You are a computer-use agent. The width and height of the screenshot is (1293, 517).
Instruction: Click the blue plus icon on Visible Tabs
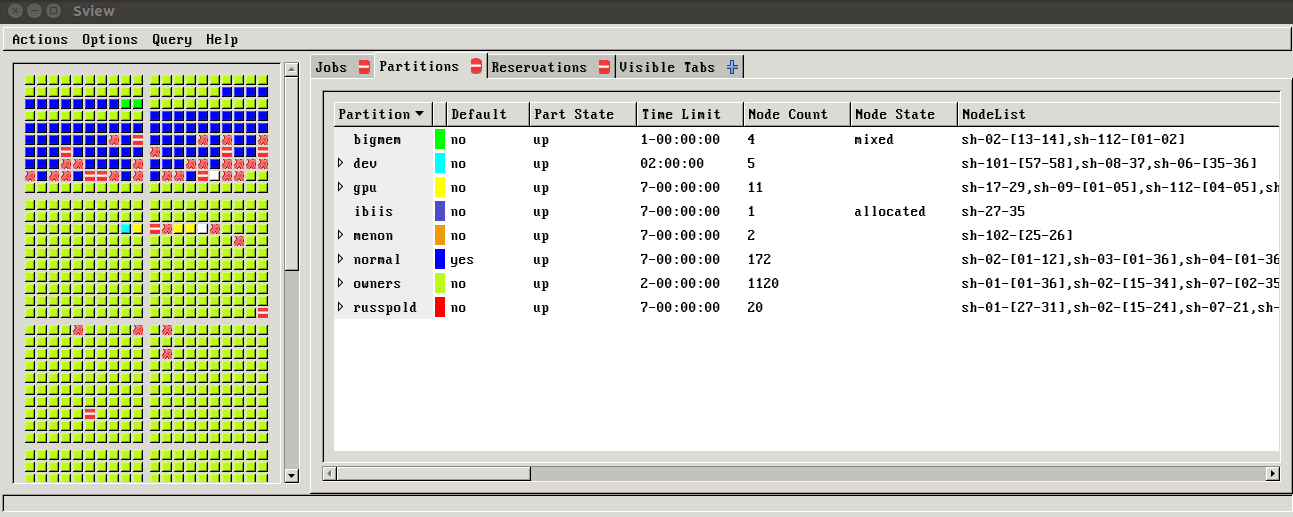click(x=732, y=67)
